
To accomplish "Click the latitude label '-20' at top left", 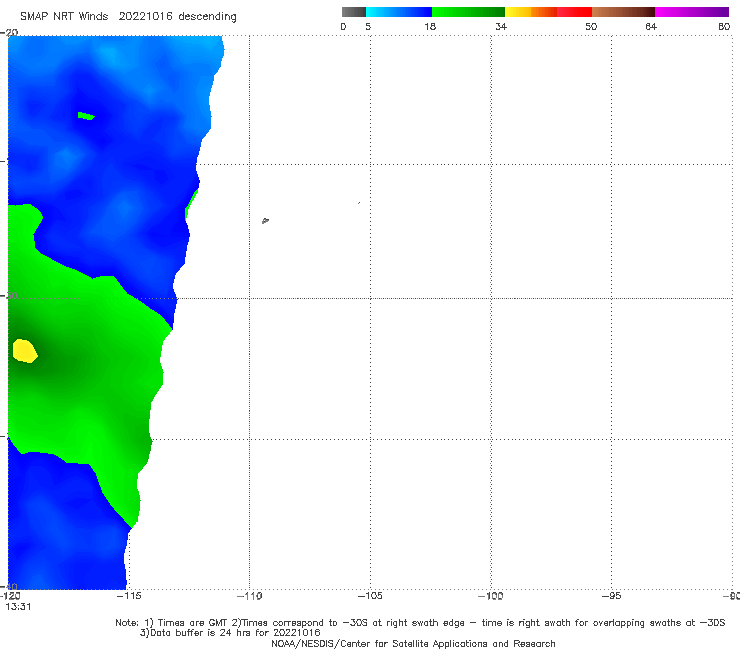I will coord(9,32).
